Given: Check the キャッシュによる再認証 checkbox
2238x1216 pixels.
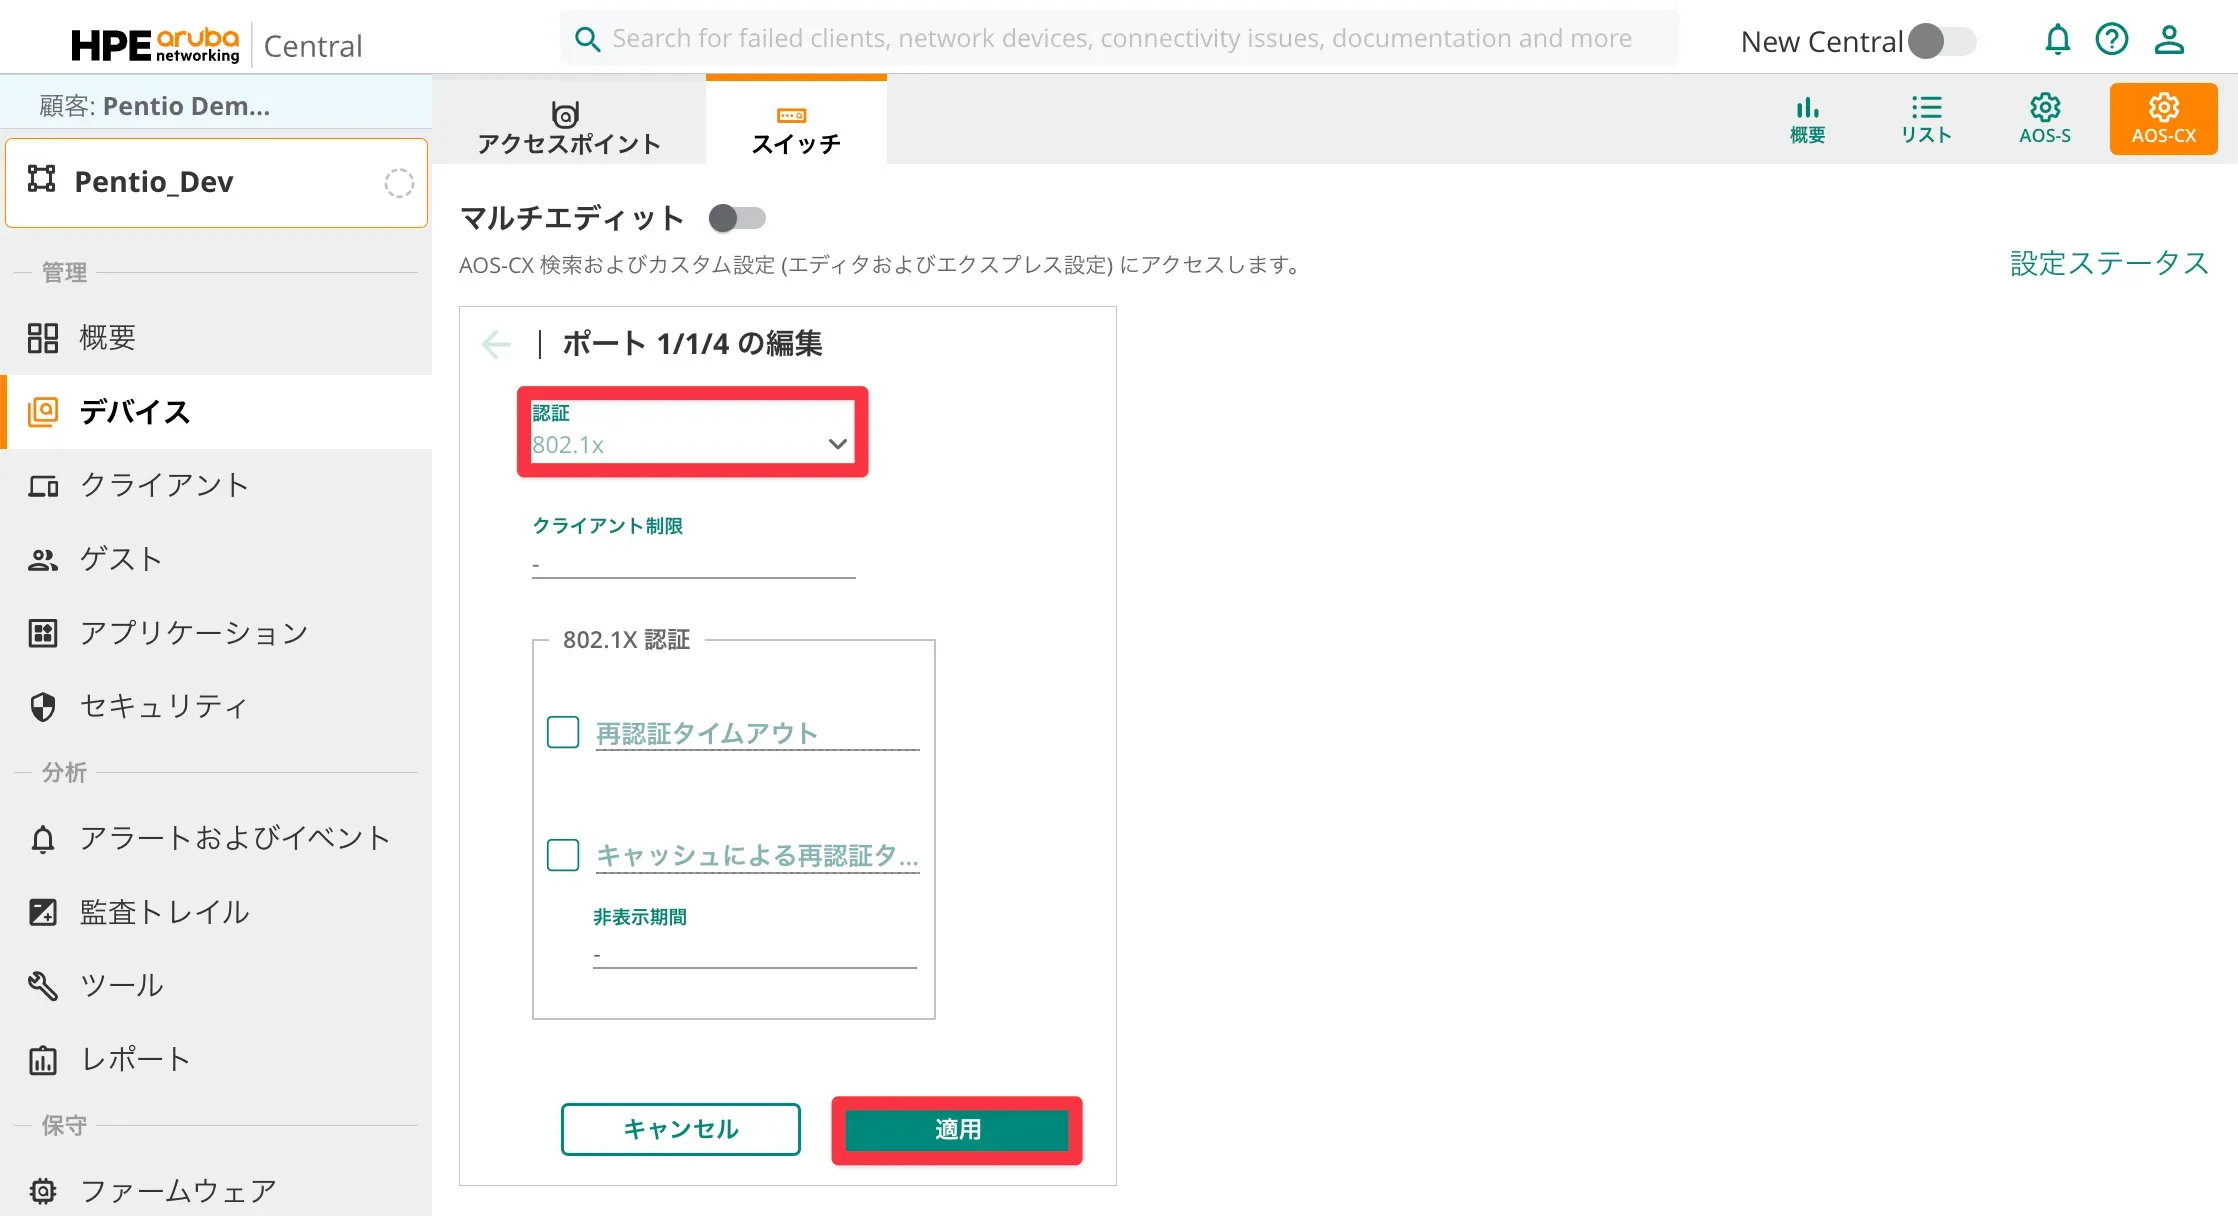Looking at the screenshot, I should pyautogui.click(x=563, y=855).
